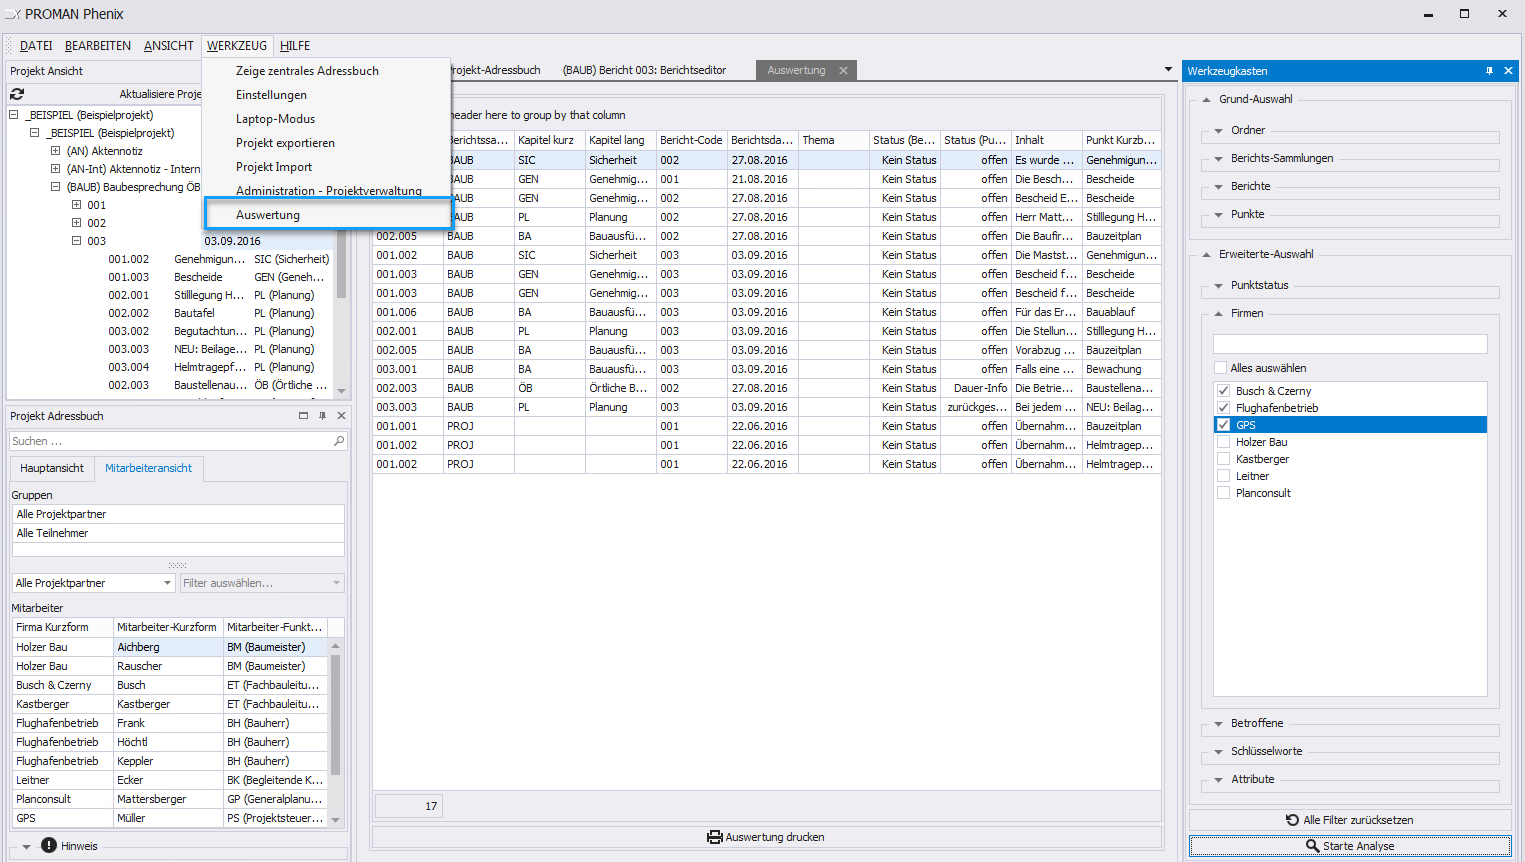Click the refresh icon in Projekt Ansicht
The width and height of the screenshot is (1525, 862).
[17, 94]
